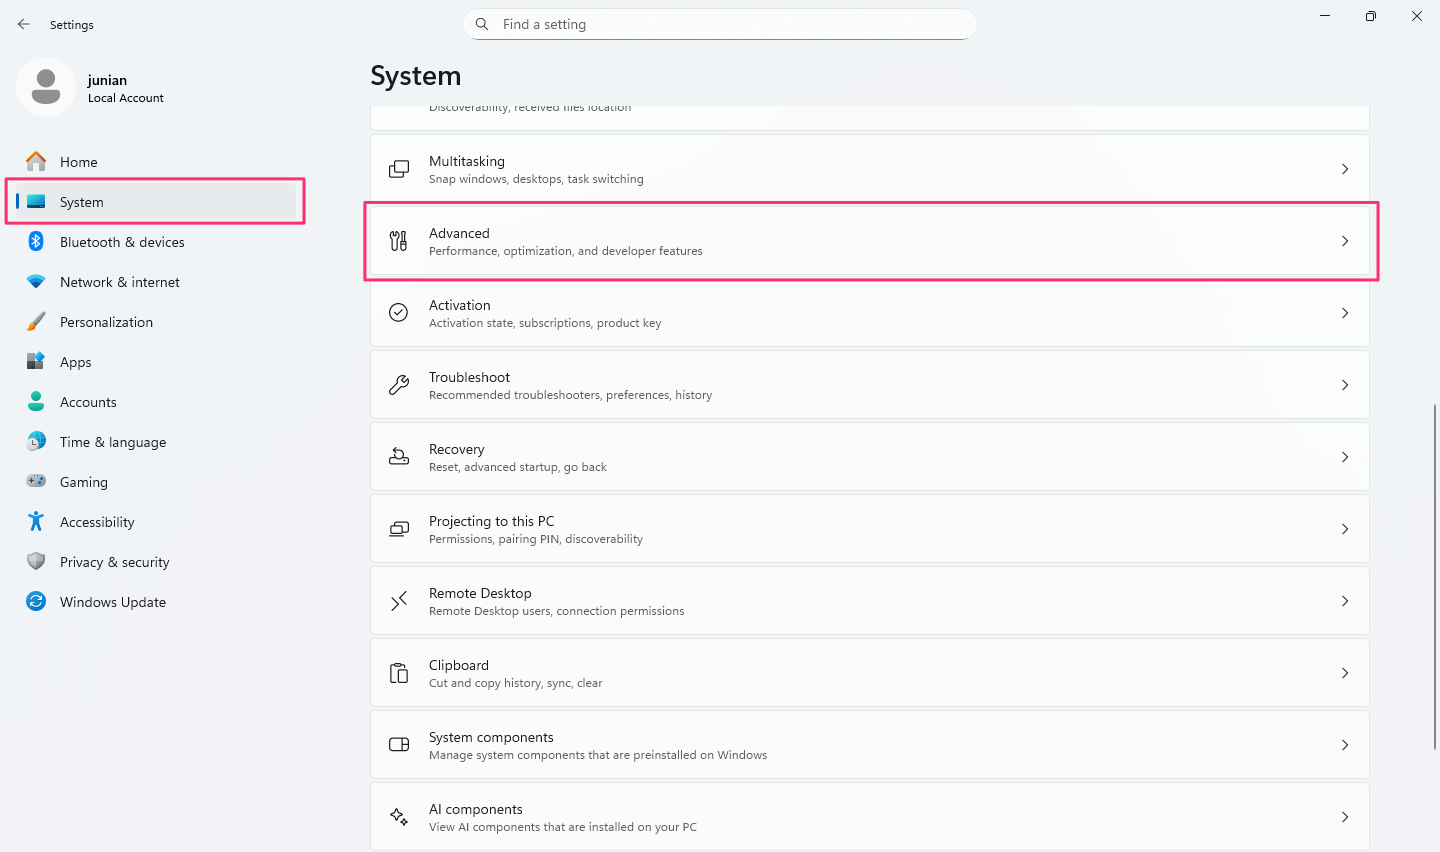This screenshot has width=1440, height=852.
Task: Click the Accessibility figure icon
Action: point(36,521)
